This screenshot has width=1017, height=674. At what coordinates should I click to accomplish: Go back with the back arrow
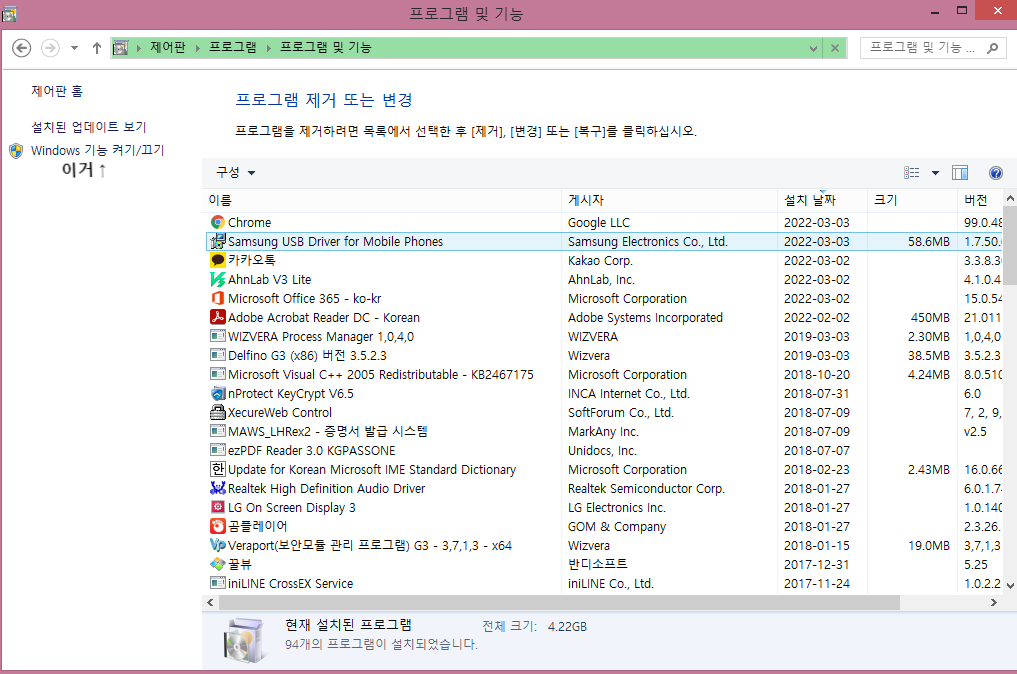click(21, 48)
